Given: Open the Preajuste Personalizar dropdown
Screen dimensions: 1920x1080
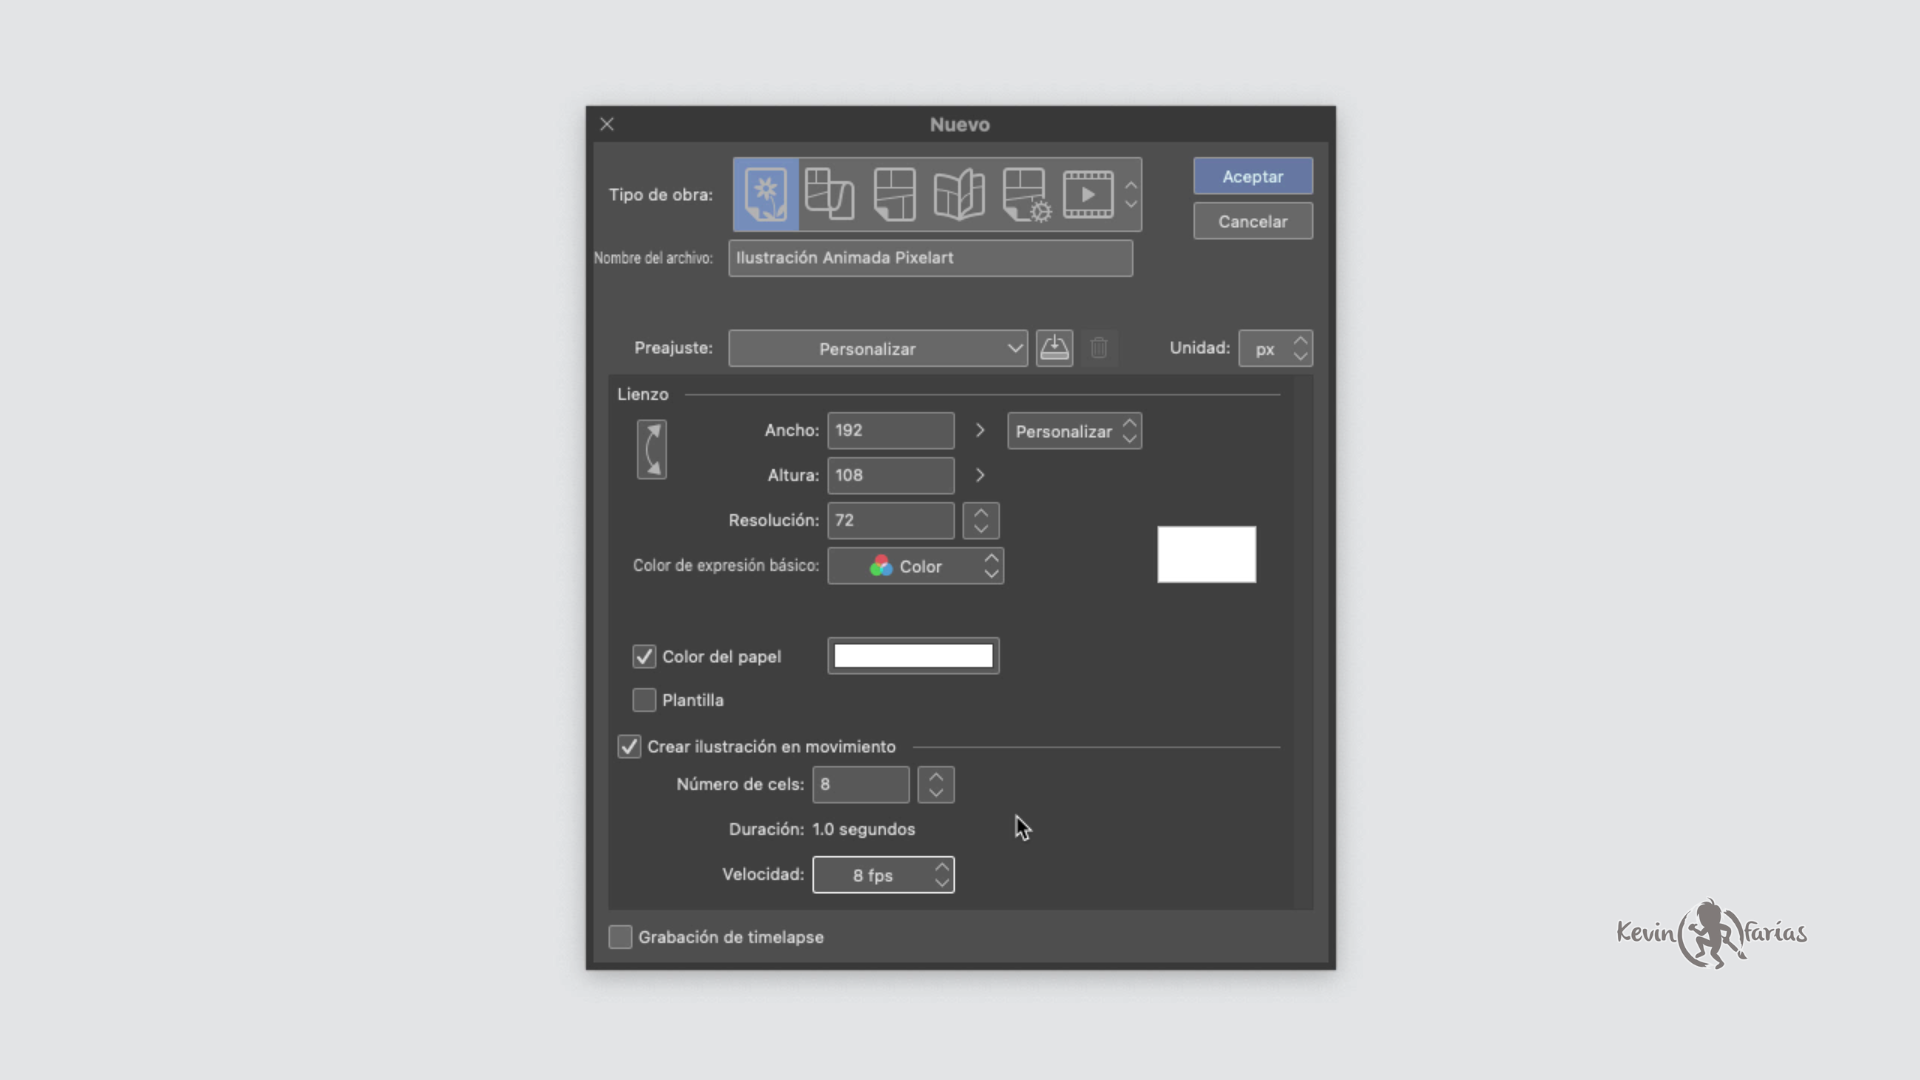Looking at the screenshot, I should pyautogui.click(x=878, y=348).
